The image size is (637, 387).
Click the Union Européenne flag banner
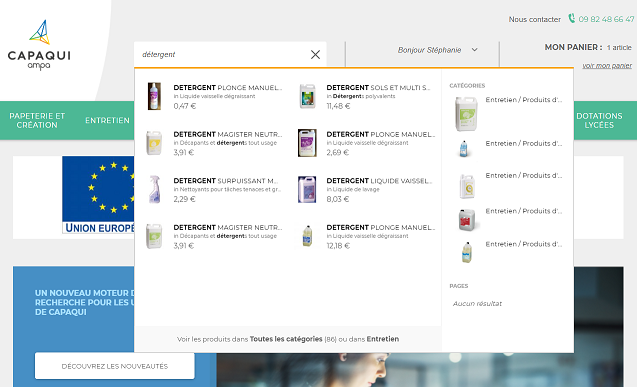pyautogui.click(x=98, y=195)
